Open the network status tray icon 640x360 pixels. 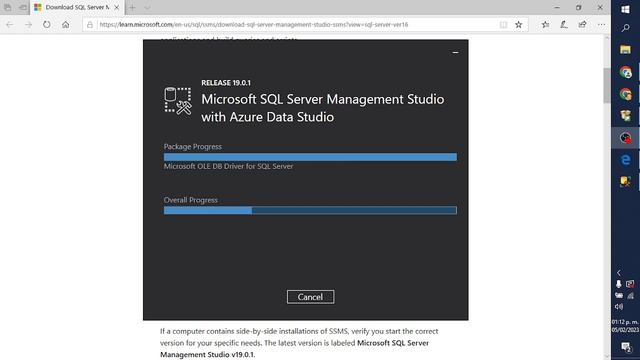point(631,295)
